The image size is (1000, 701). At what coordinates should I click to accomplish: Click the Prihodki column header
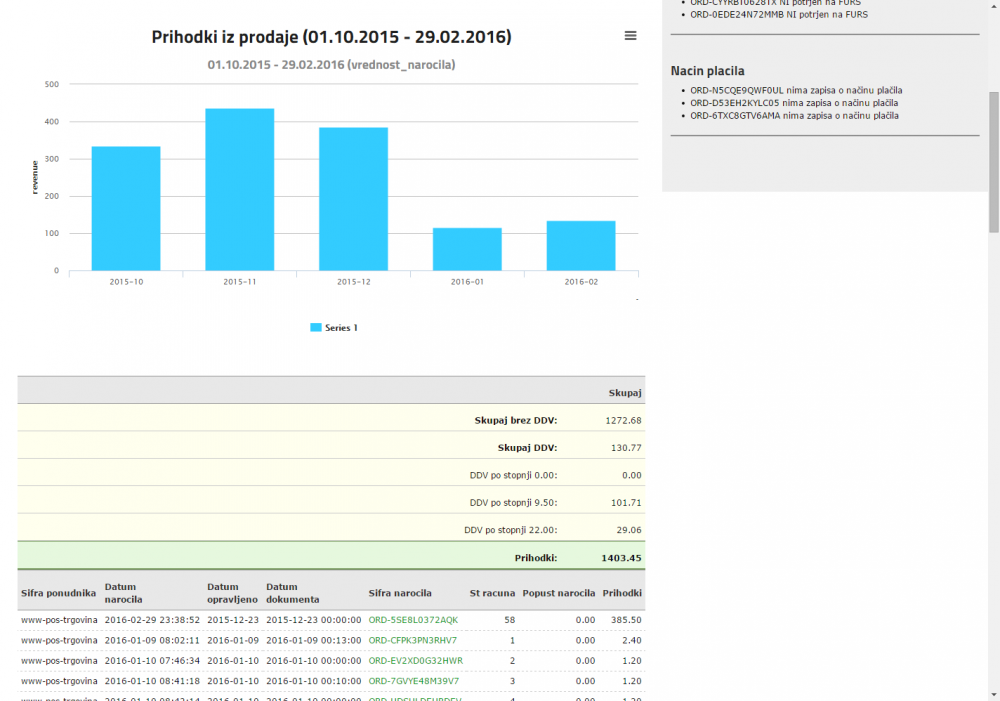point(621,593)
